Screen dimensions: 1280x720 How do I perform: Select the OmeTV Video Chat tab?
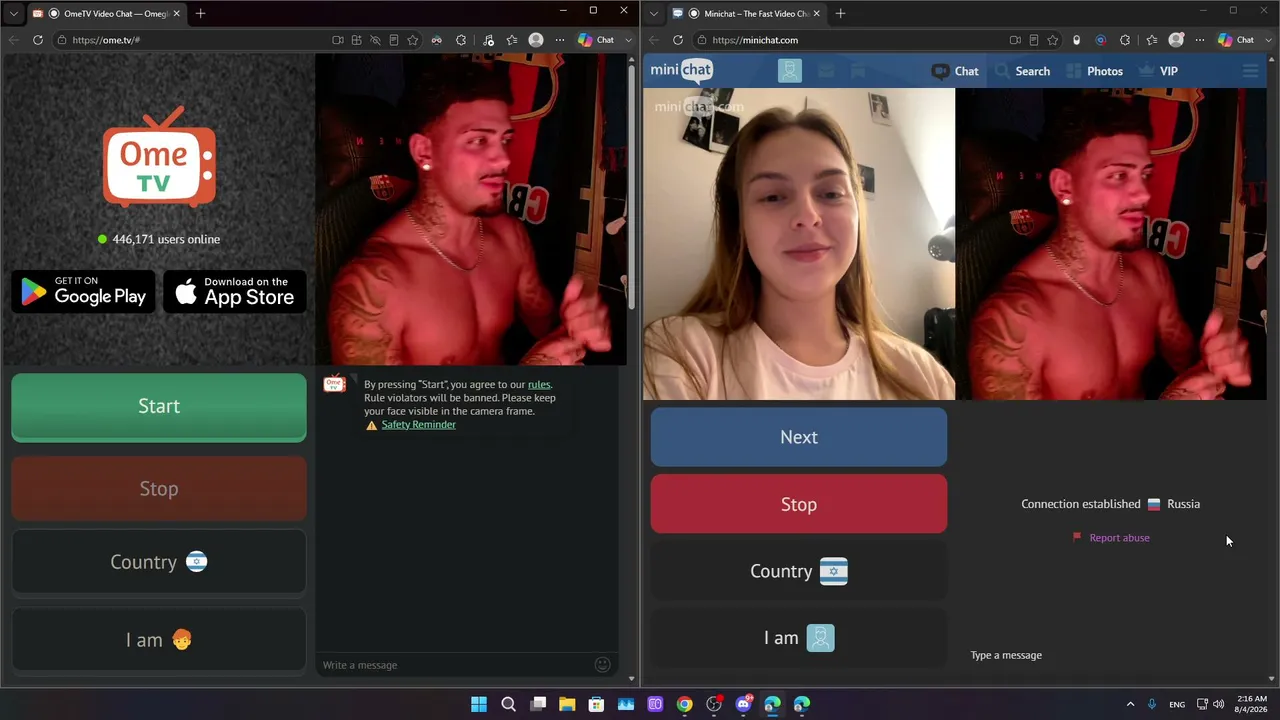pos(106,13)
